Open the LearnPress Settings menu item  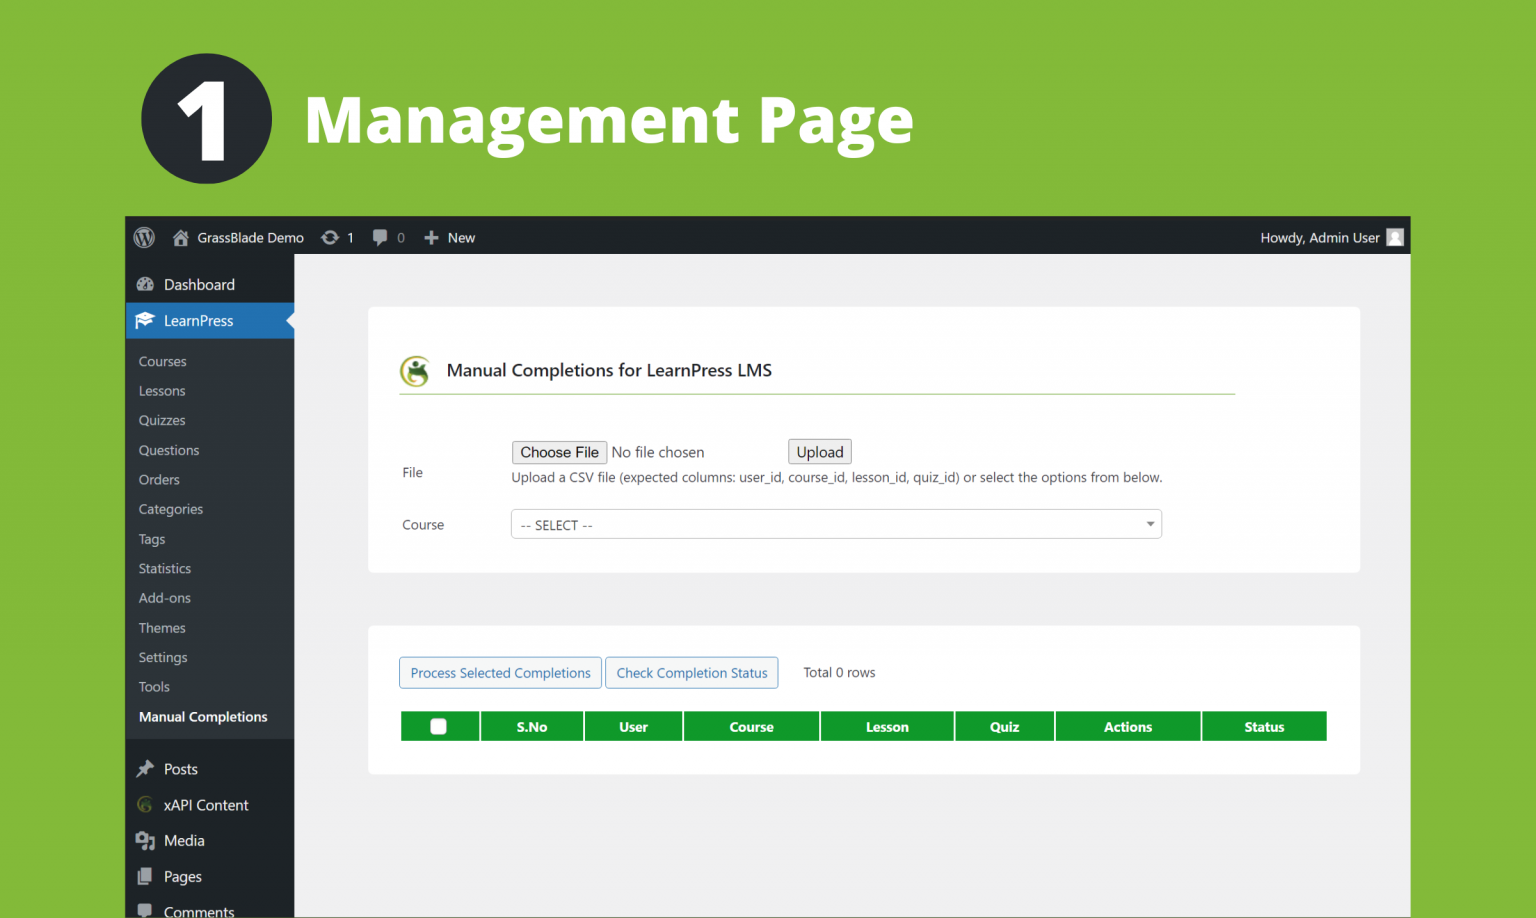click(163, 657)
